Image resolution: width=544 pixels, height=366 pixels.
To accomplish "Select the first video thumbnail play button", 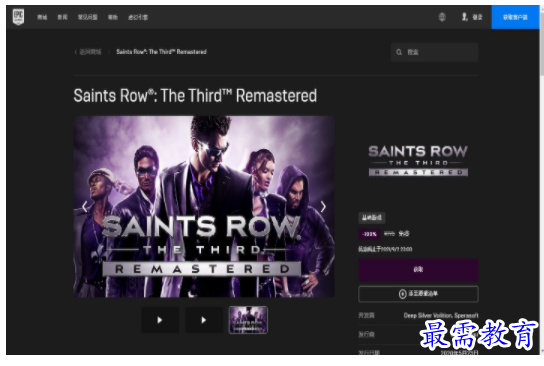I will coord(160,320).
